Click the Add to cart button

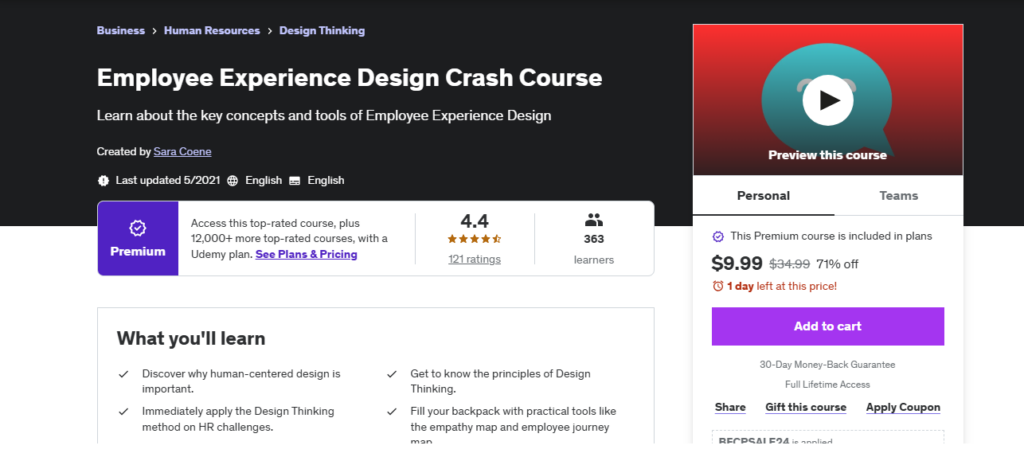(827, 326)
